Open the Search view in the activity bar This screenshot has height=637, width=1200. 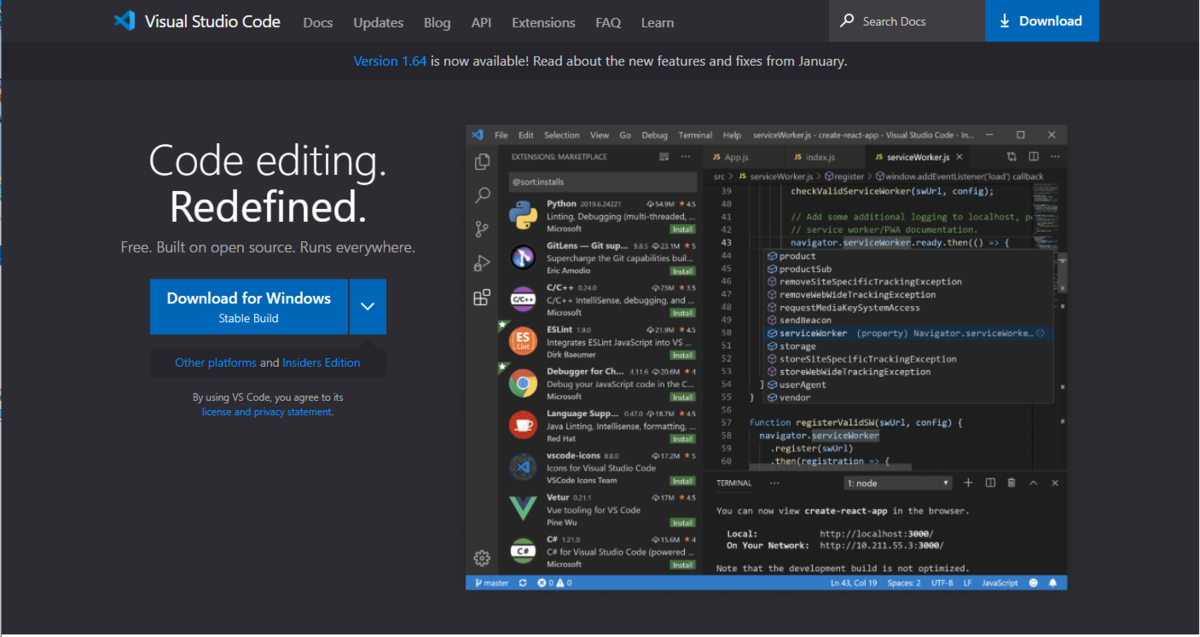pos(482,196)
